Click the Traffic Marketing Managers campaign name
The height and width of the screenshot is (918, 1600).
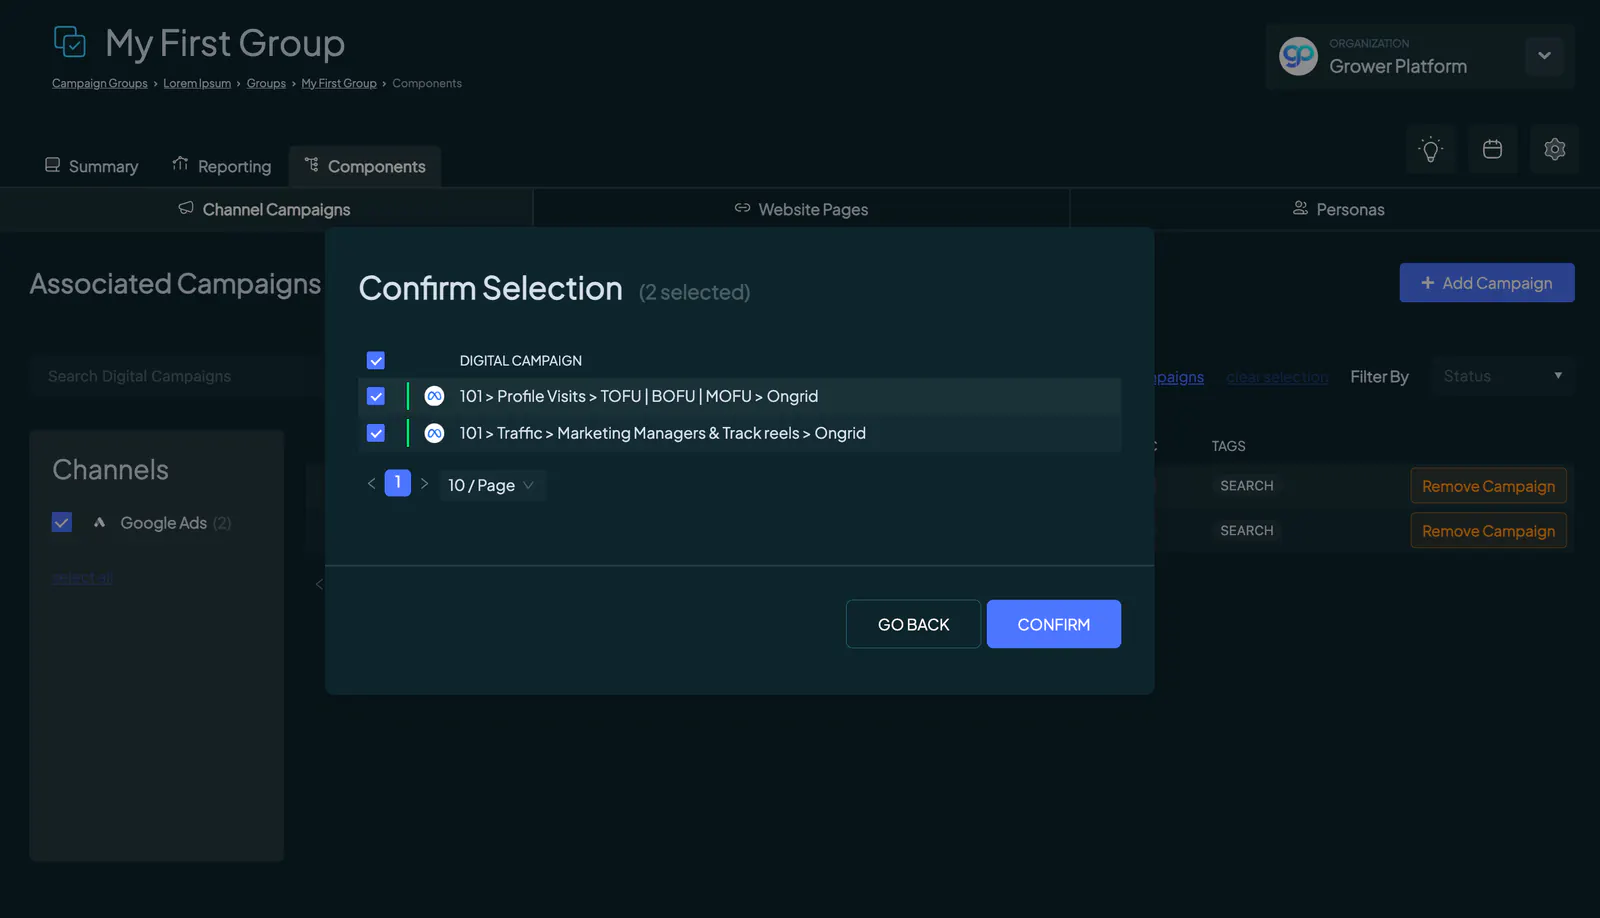pos(663,433)
